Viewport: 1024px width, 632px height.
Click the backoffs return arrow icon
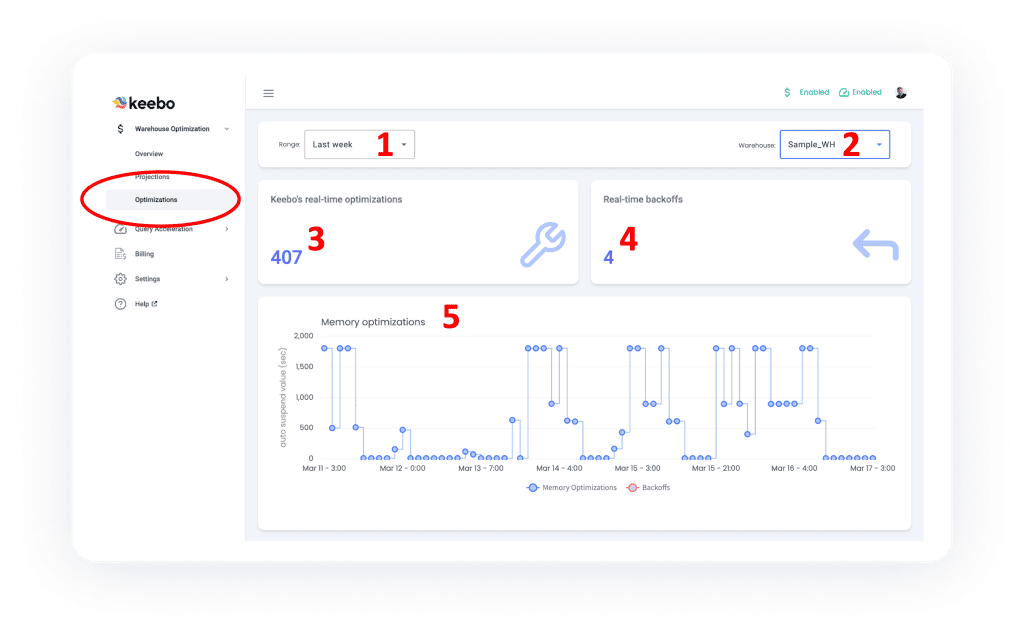[876, 245]
